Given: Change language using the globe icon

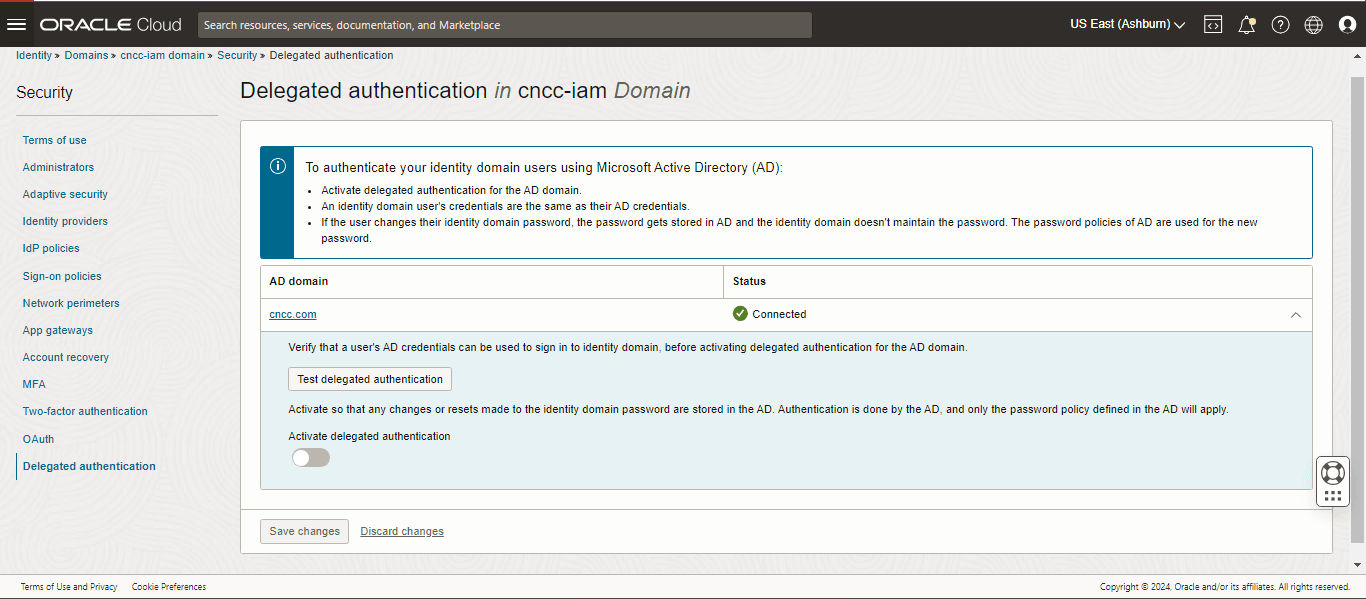Looking at the screenshot, I should click(1313, 24).
